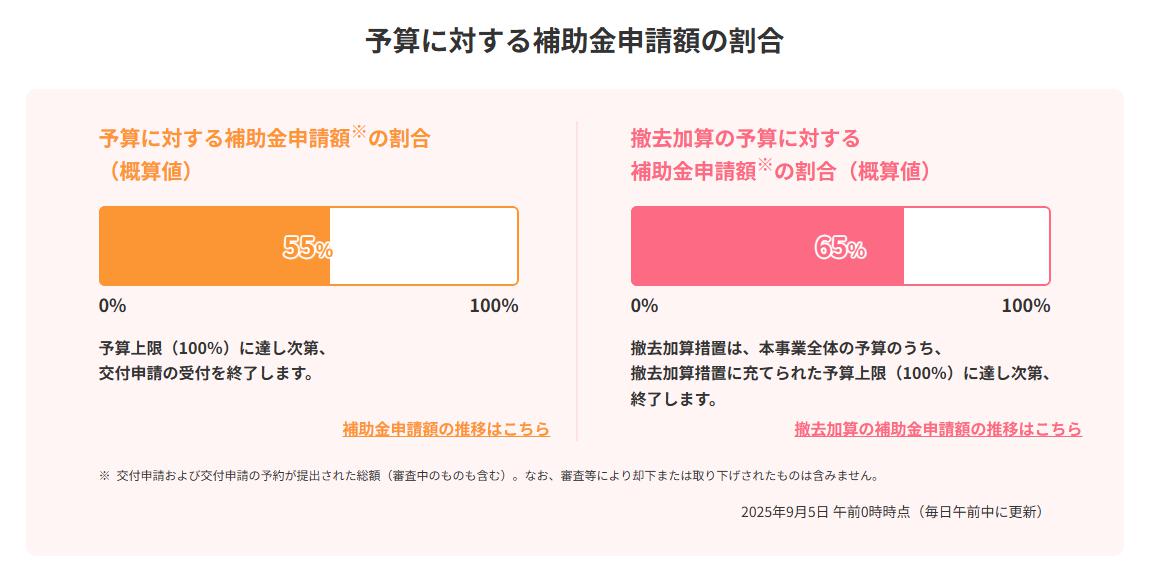Click the 100% label under the orange bar
Viewport: 1160px width, 575px height.
(x=494, y=306)
